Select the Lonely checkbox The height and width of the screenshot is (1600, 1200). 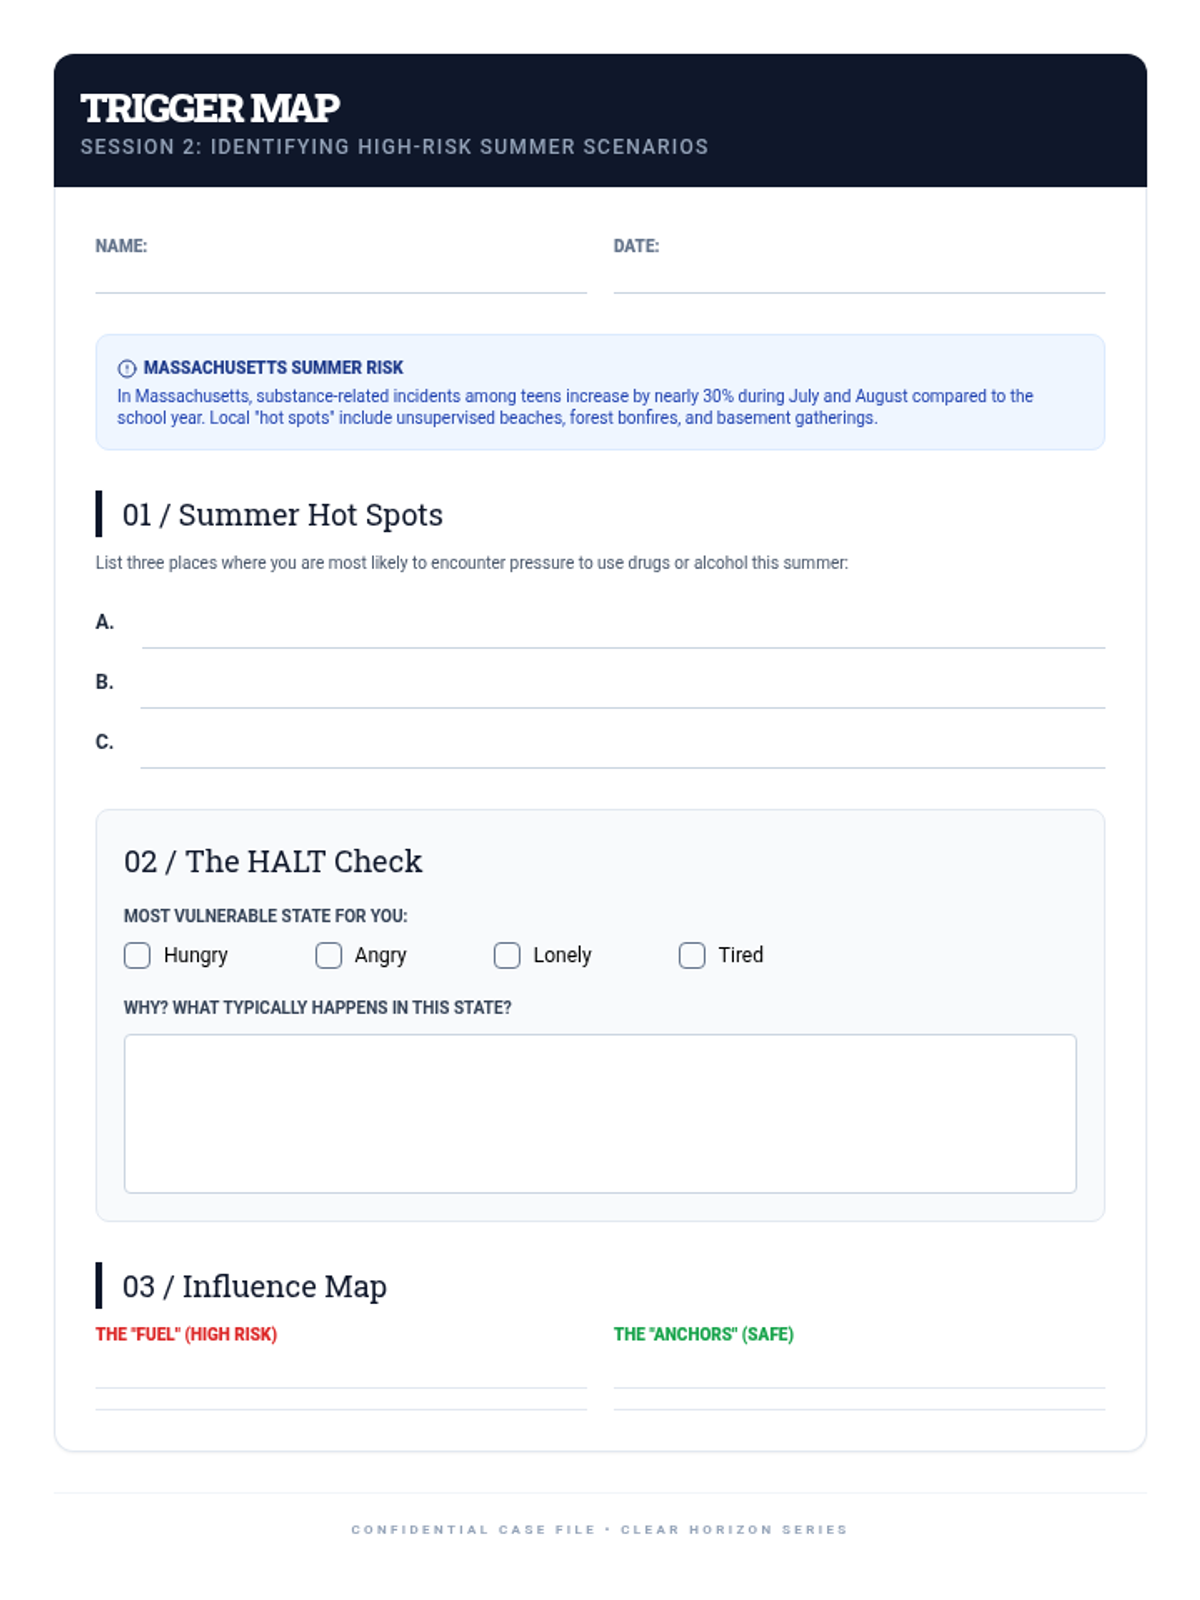coord(507,955)
